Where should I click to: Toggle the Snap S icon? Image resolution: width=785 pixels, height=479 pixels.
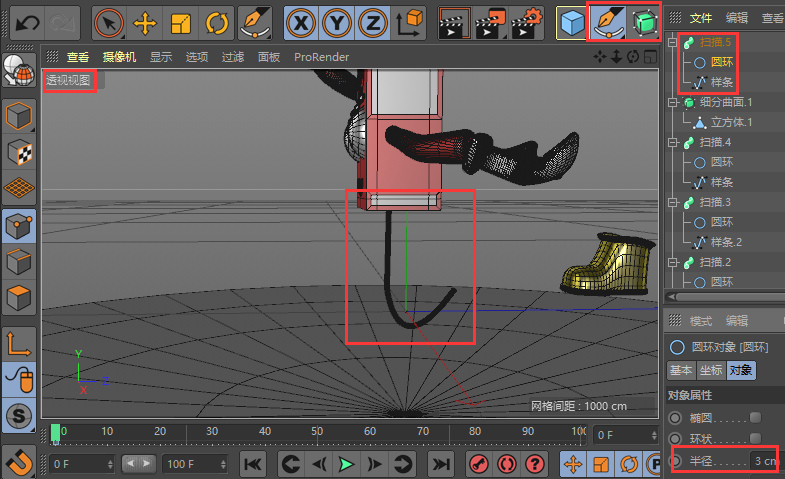tap(19, 415)
